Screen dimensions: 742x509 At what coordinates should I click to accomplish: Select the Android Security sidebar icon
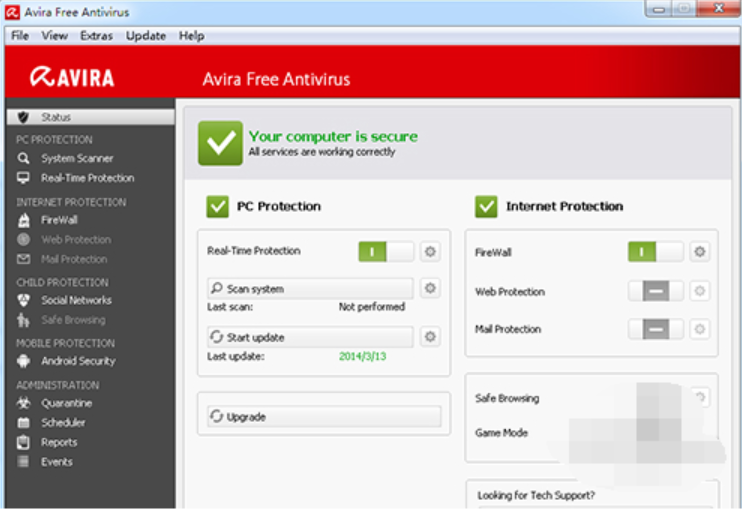tap(23, 361)
